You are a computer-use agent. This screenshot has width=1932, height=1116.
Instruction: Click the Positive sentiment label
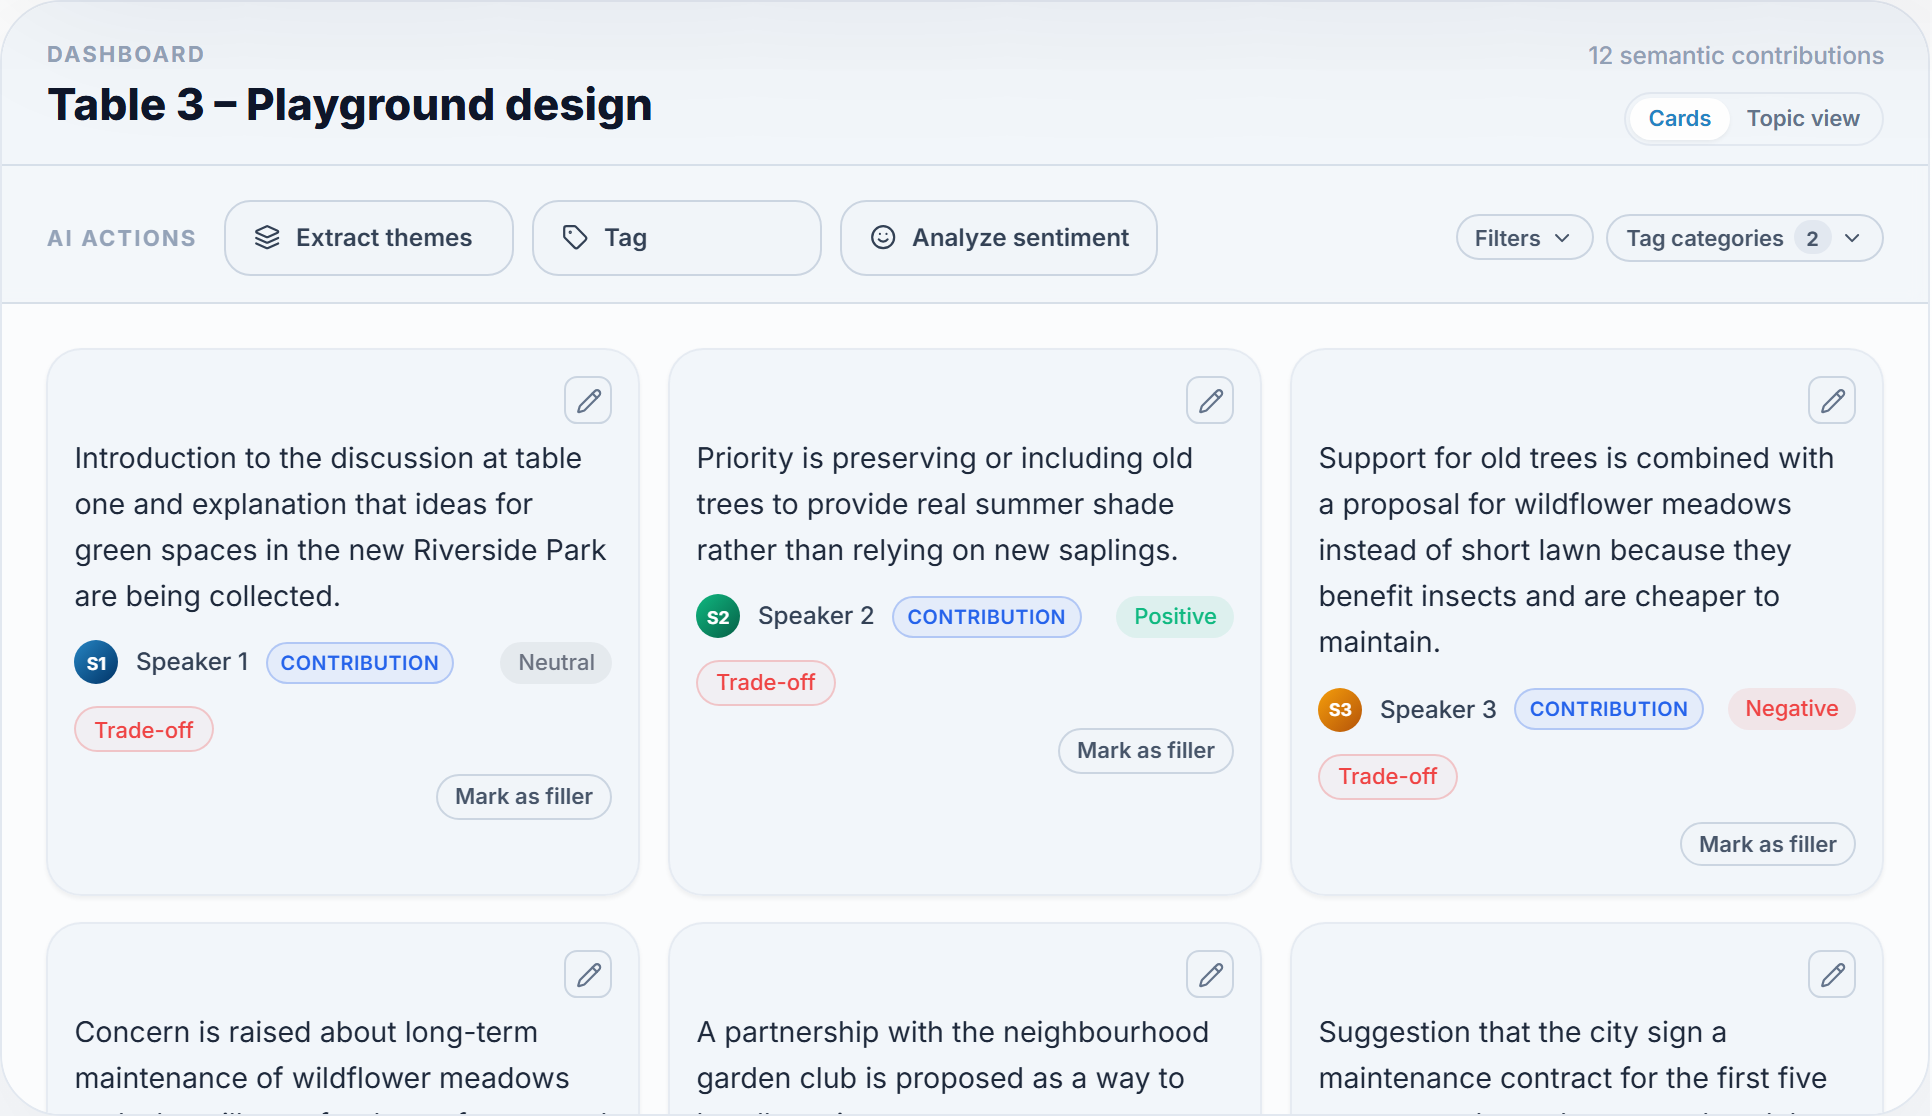tap(1175, 617)
